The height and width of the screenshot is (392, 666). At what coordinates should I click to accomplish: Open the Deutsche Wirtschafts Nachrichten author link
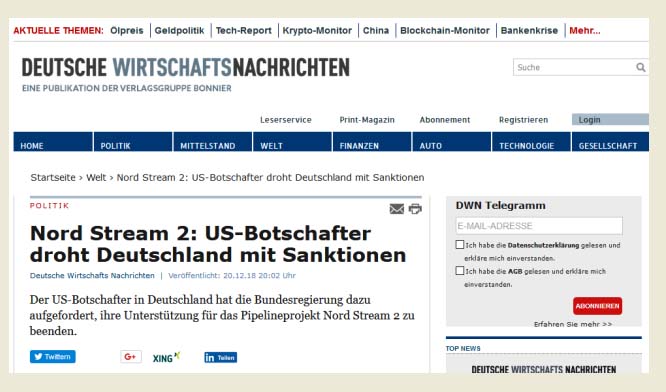92,275
